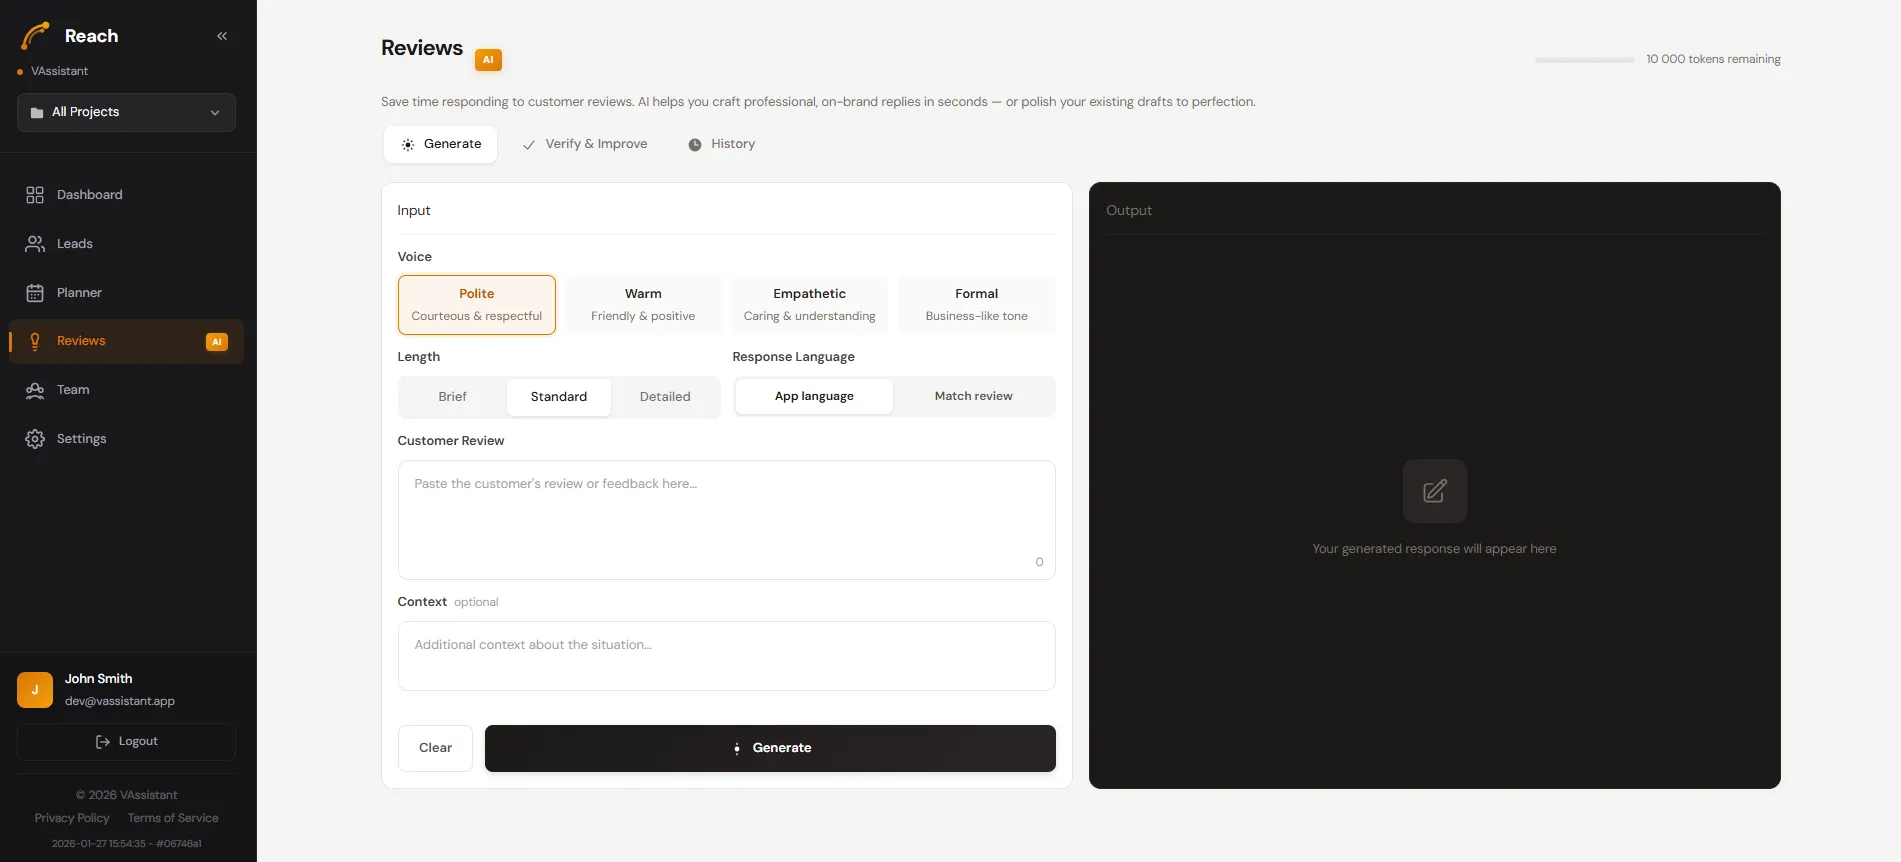Select the Polite voice option
1901x862 pixels.
click(x=477, y=305)
